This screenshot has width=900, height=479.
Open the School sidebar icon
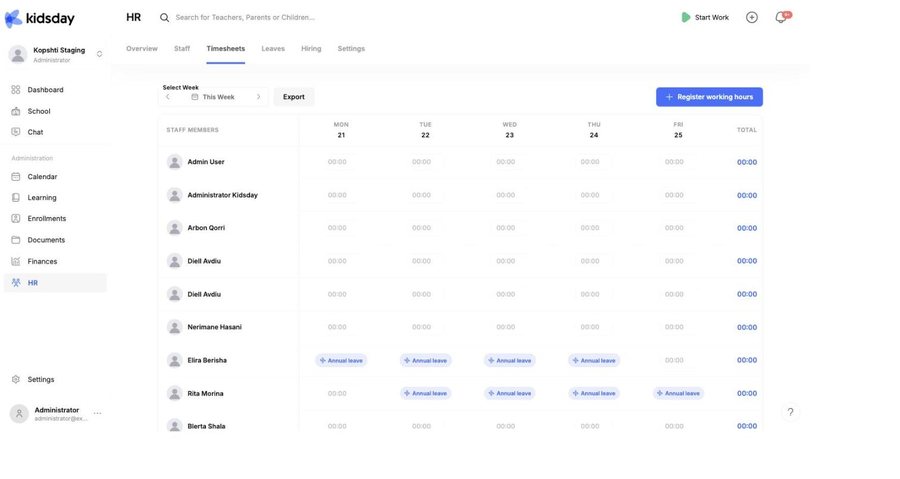15,111
